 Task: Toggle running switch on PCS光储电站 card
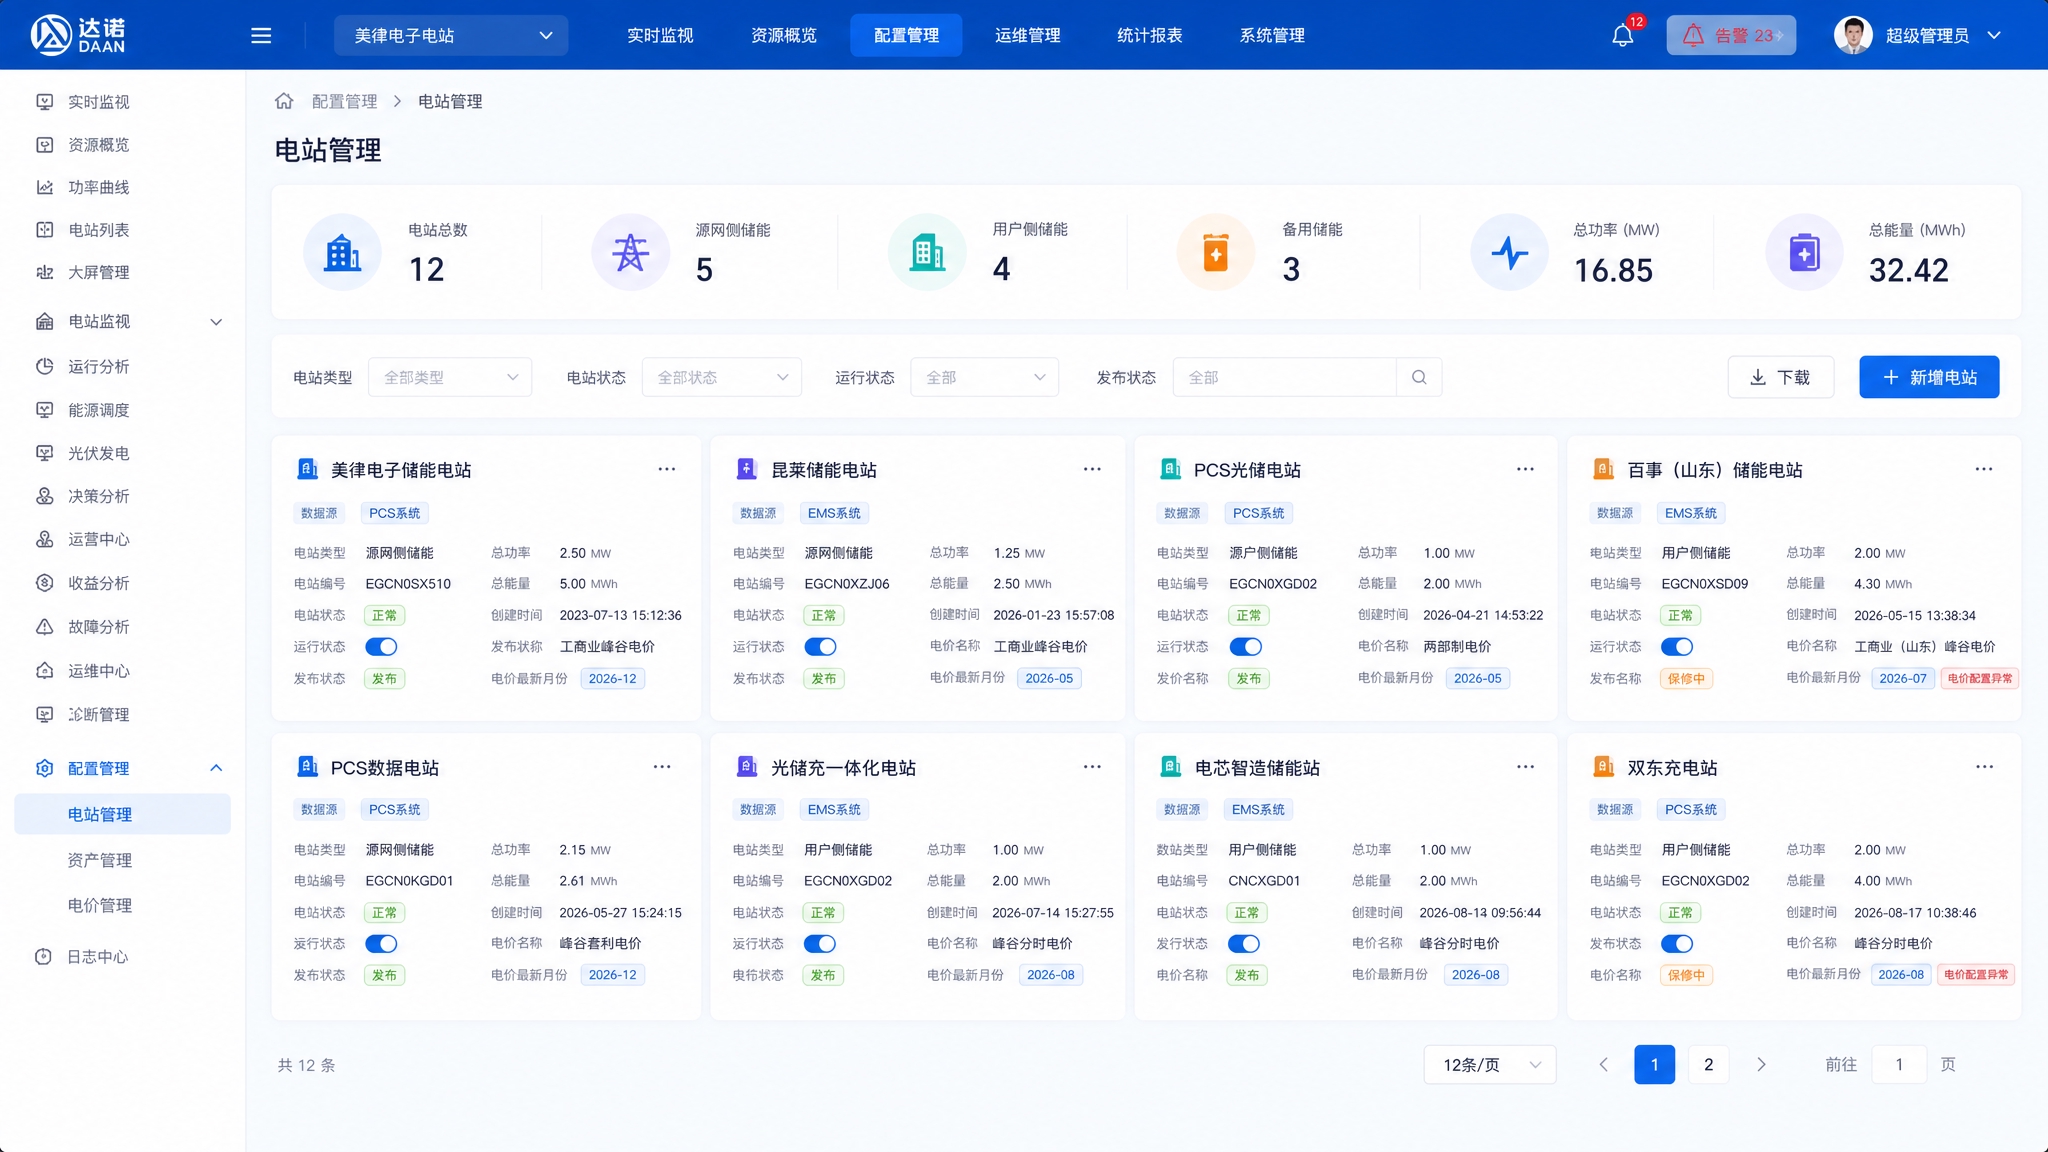(1245, 647)
